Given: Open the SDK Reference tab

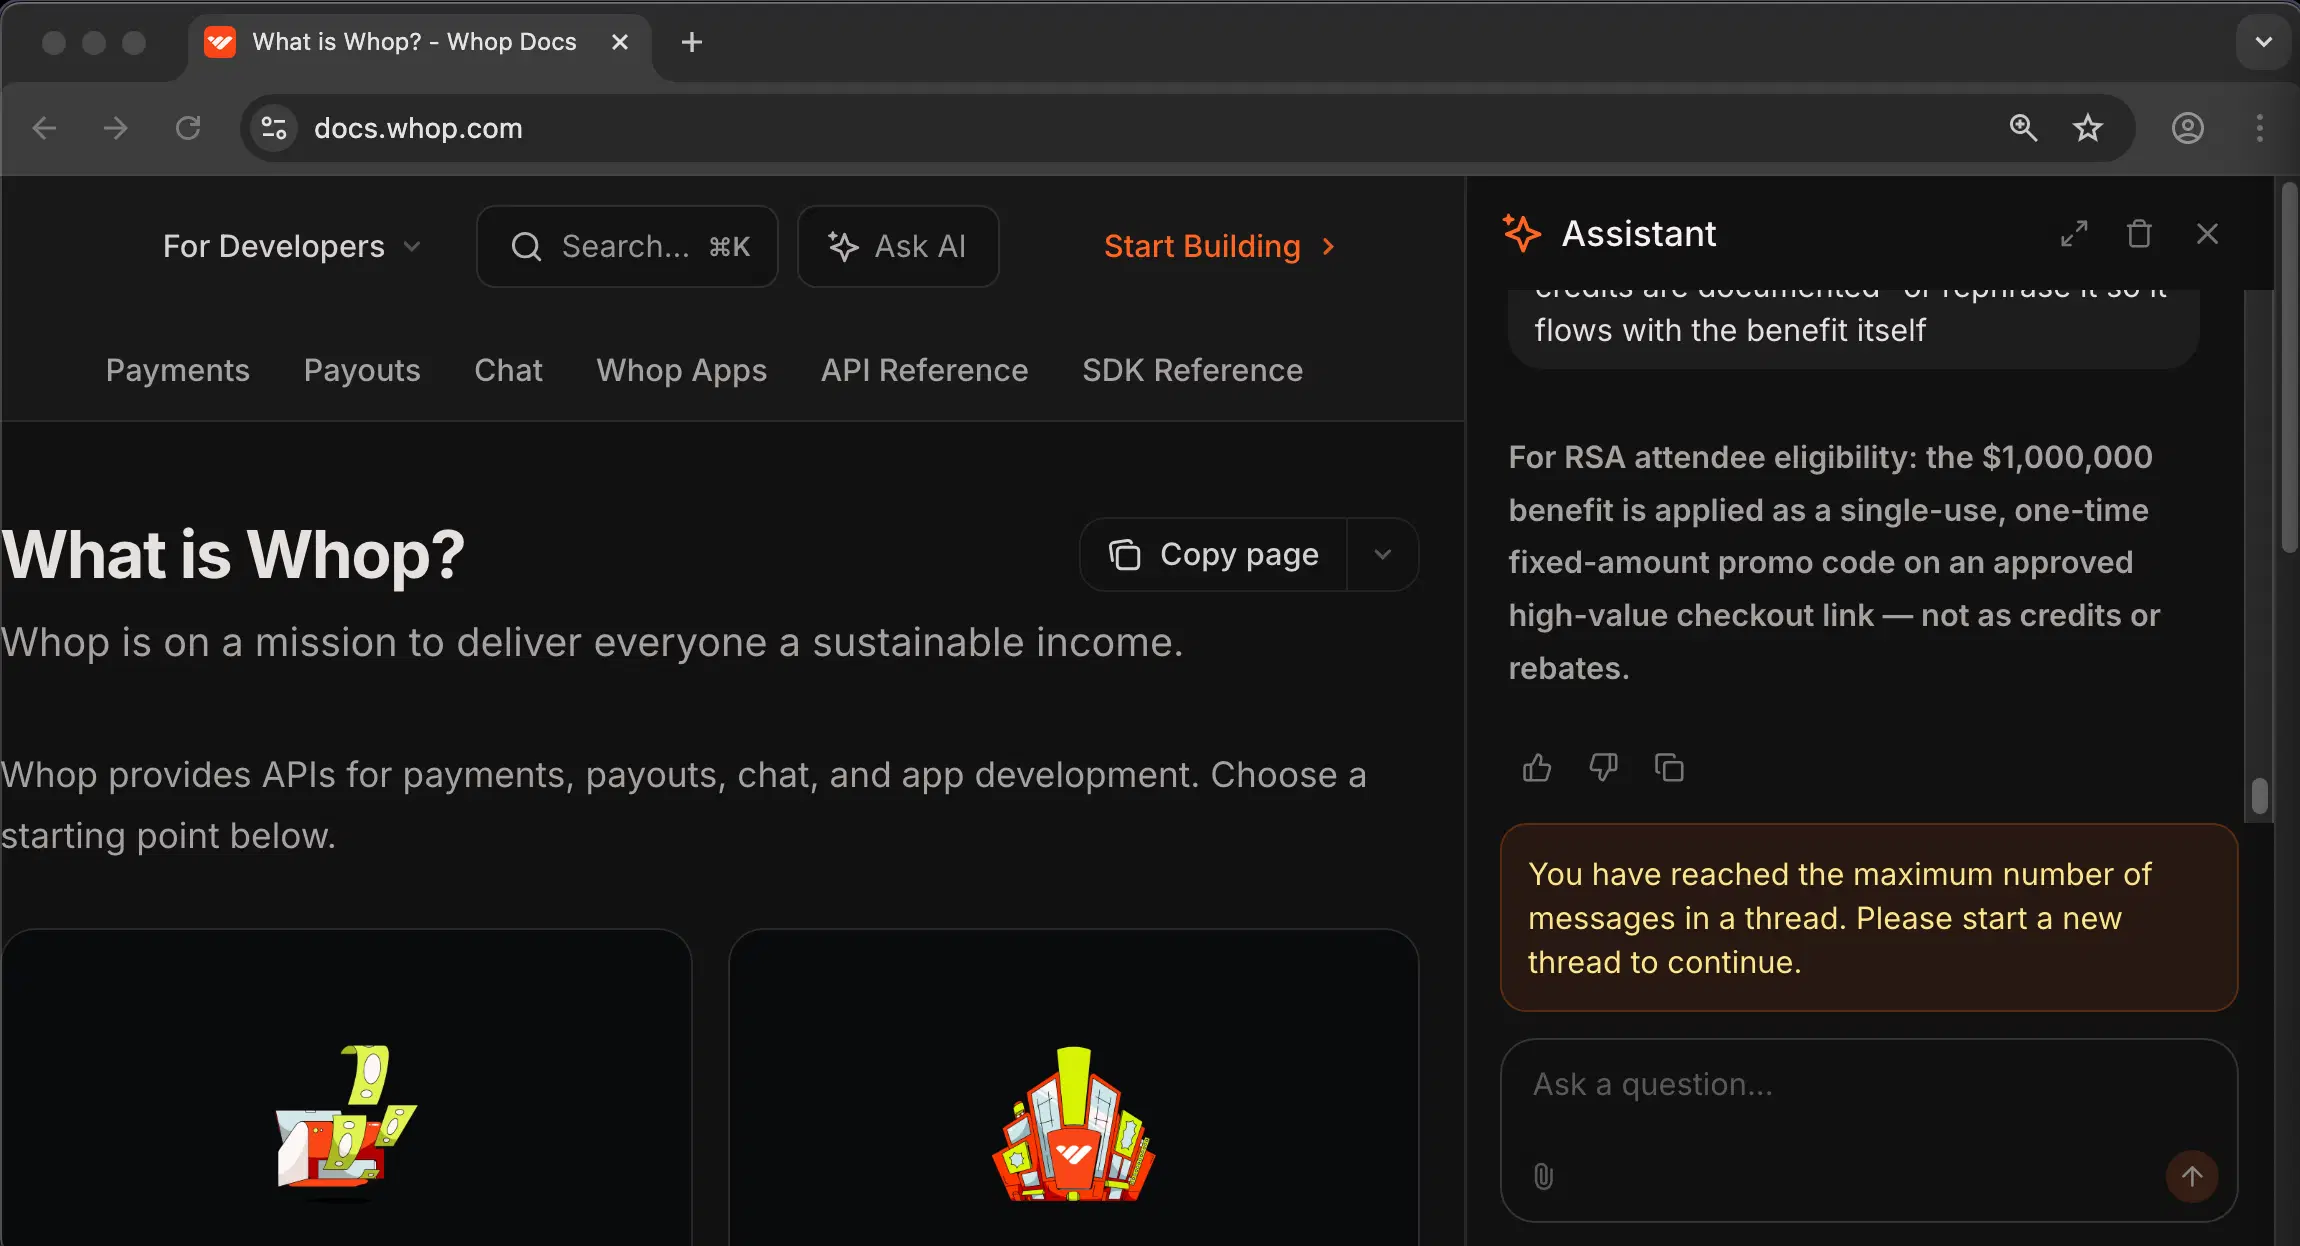Looking at the screenshot, I should click(1192, 370).
